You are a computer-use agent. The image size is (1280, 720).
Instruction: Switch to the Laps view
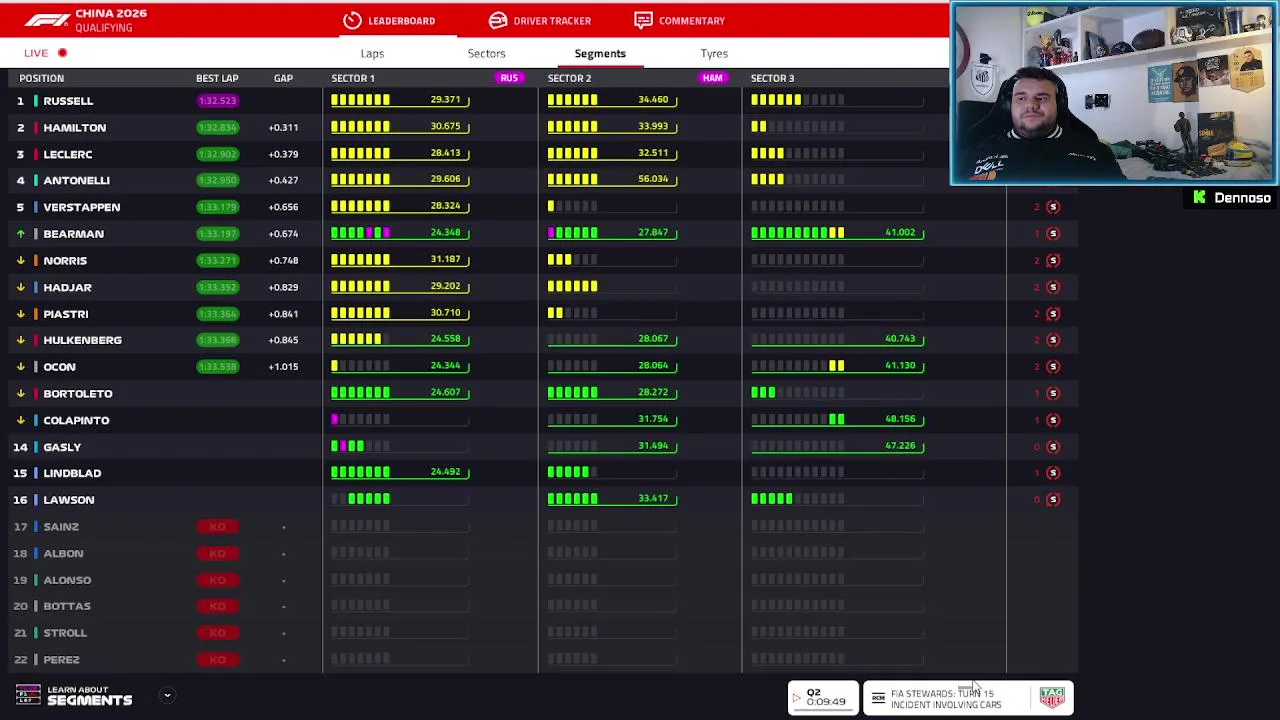pyautogui.click(x=372, y=53)
